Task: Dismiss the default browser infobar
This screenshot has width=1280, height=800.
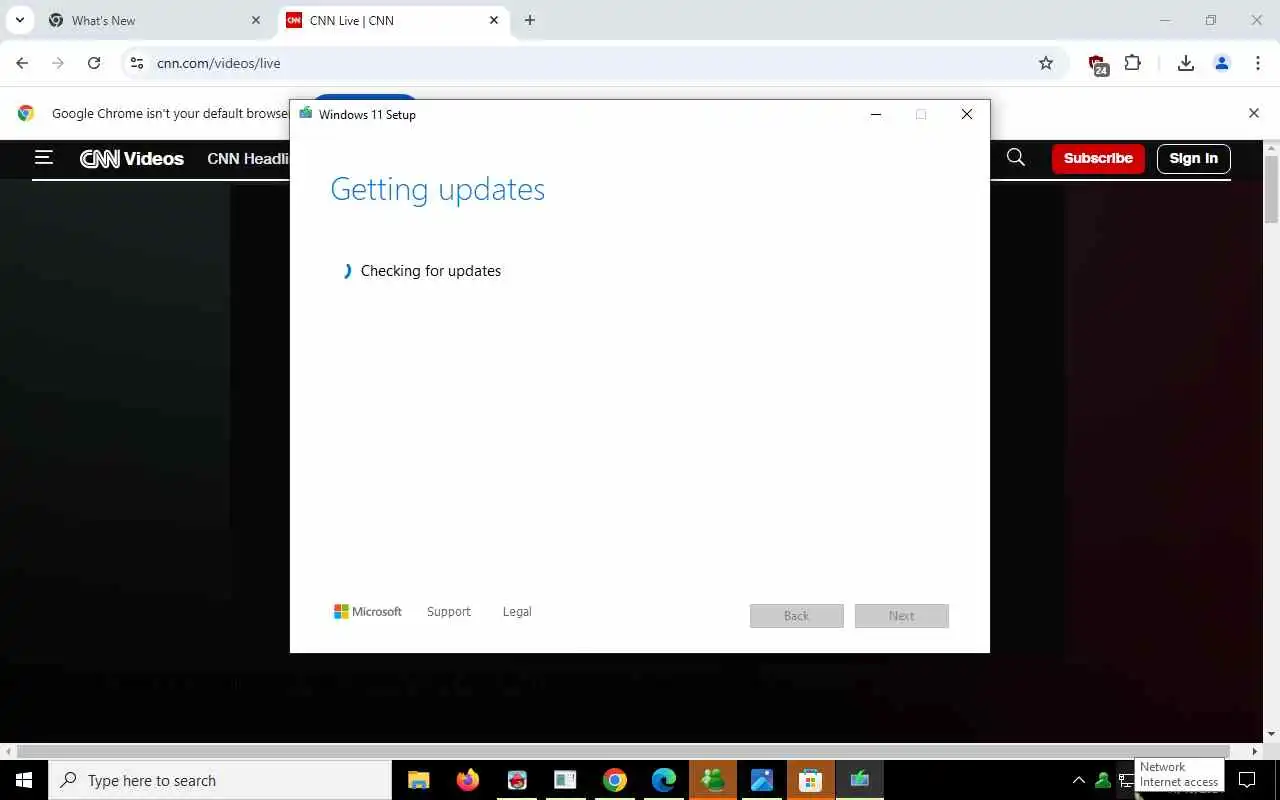Action: [x=1254, y=113]
